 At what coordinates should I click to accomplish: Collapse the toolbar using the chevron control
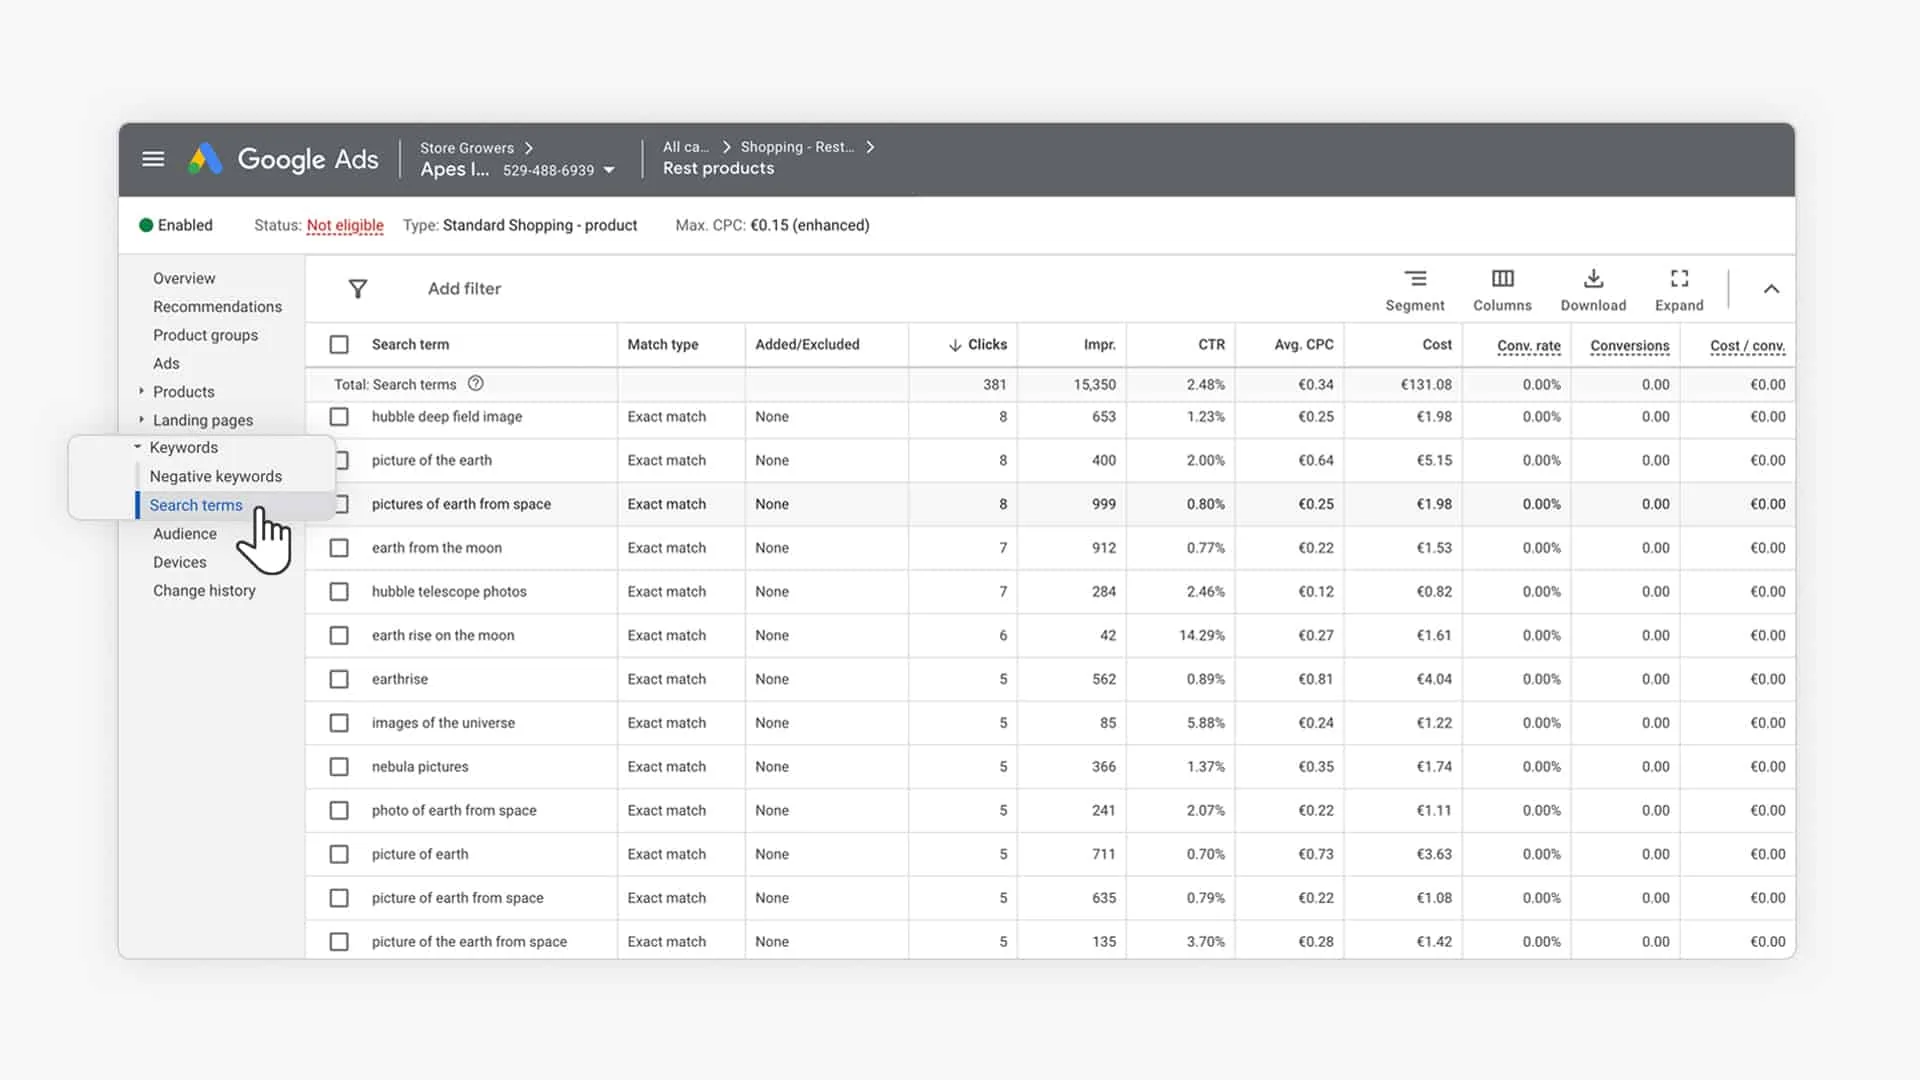coord(1771,289)
